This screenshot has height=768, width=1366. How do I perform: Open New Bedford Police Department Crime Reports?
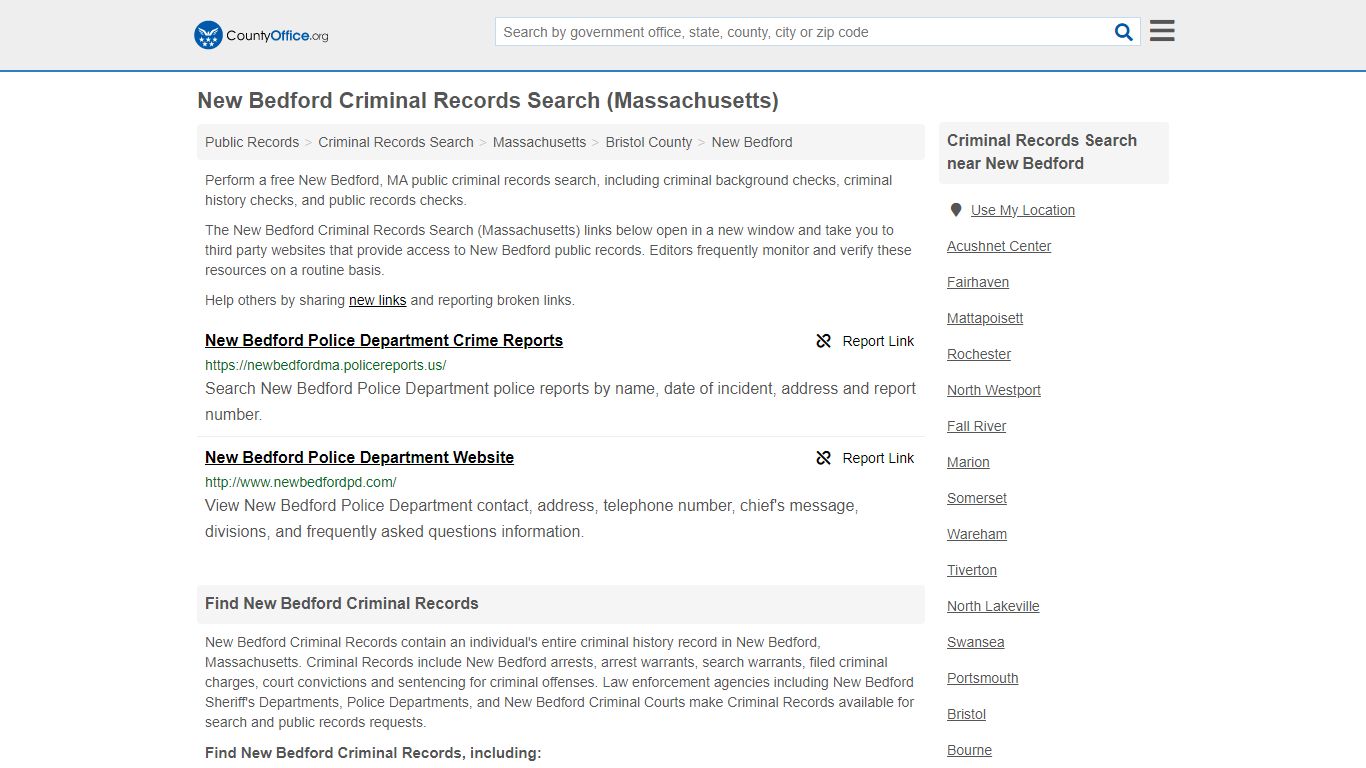pyautogui.click(x=384, y=340)
